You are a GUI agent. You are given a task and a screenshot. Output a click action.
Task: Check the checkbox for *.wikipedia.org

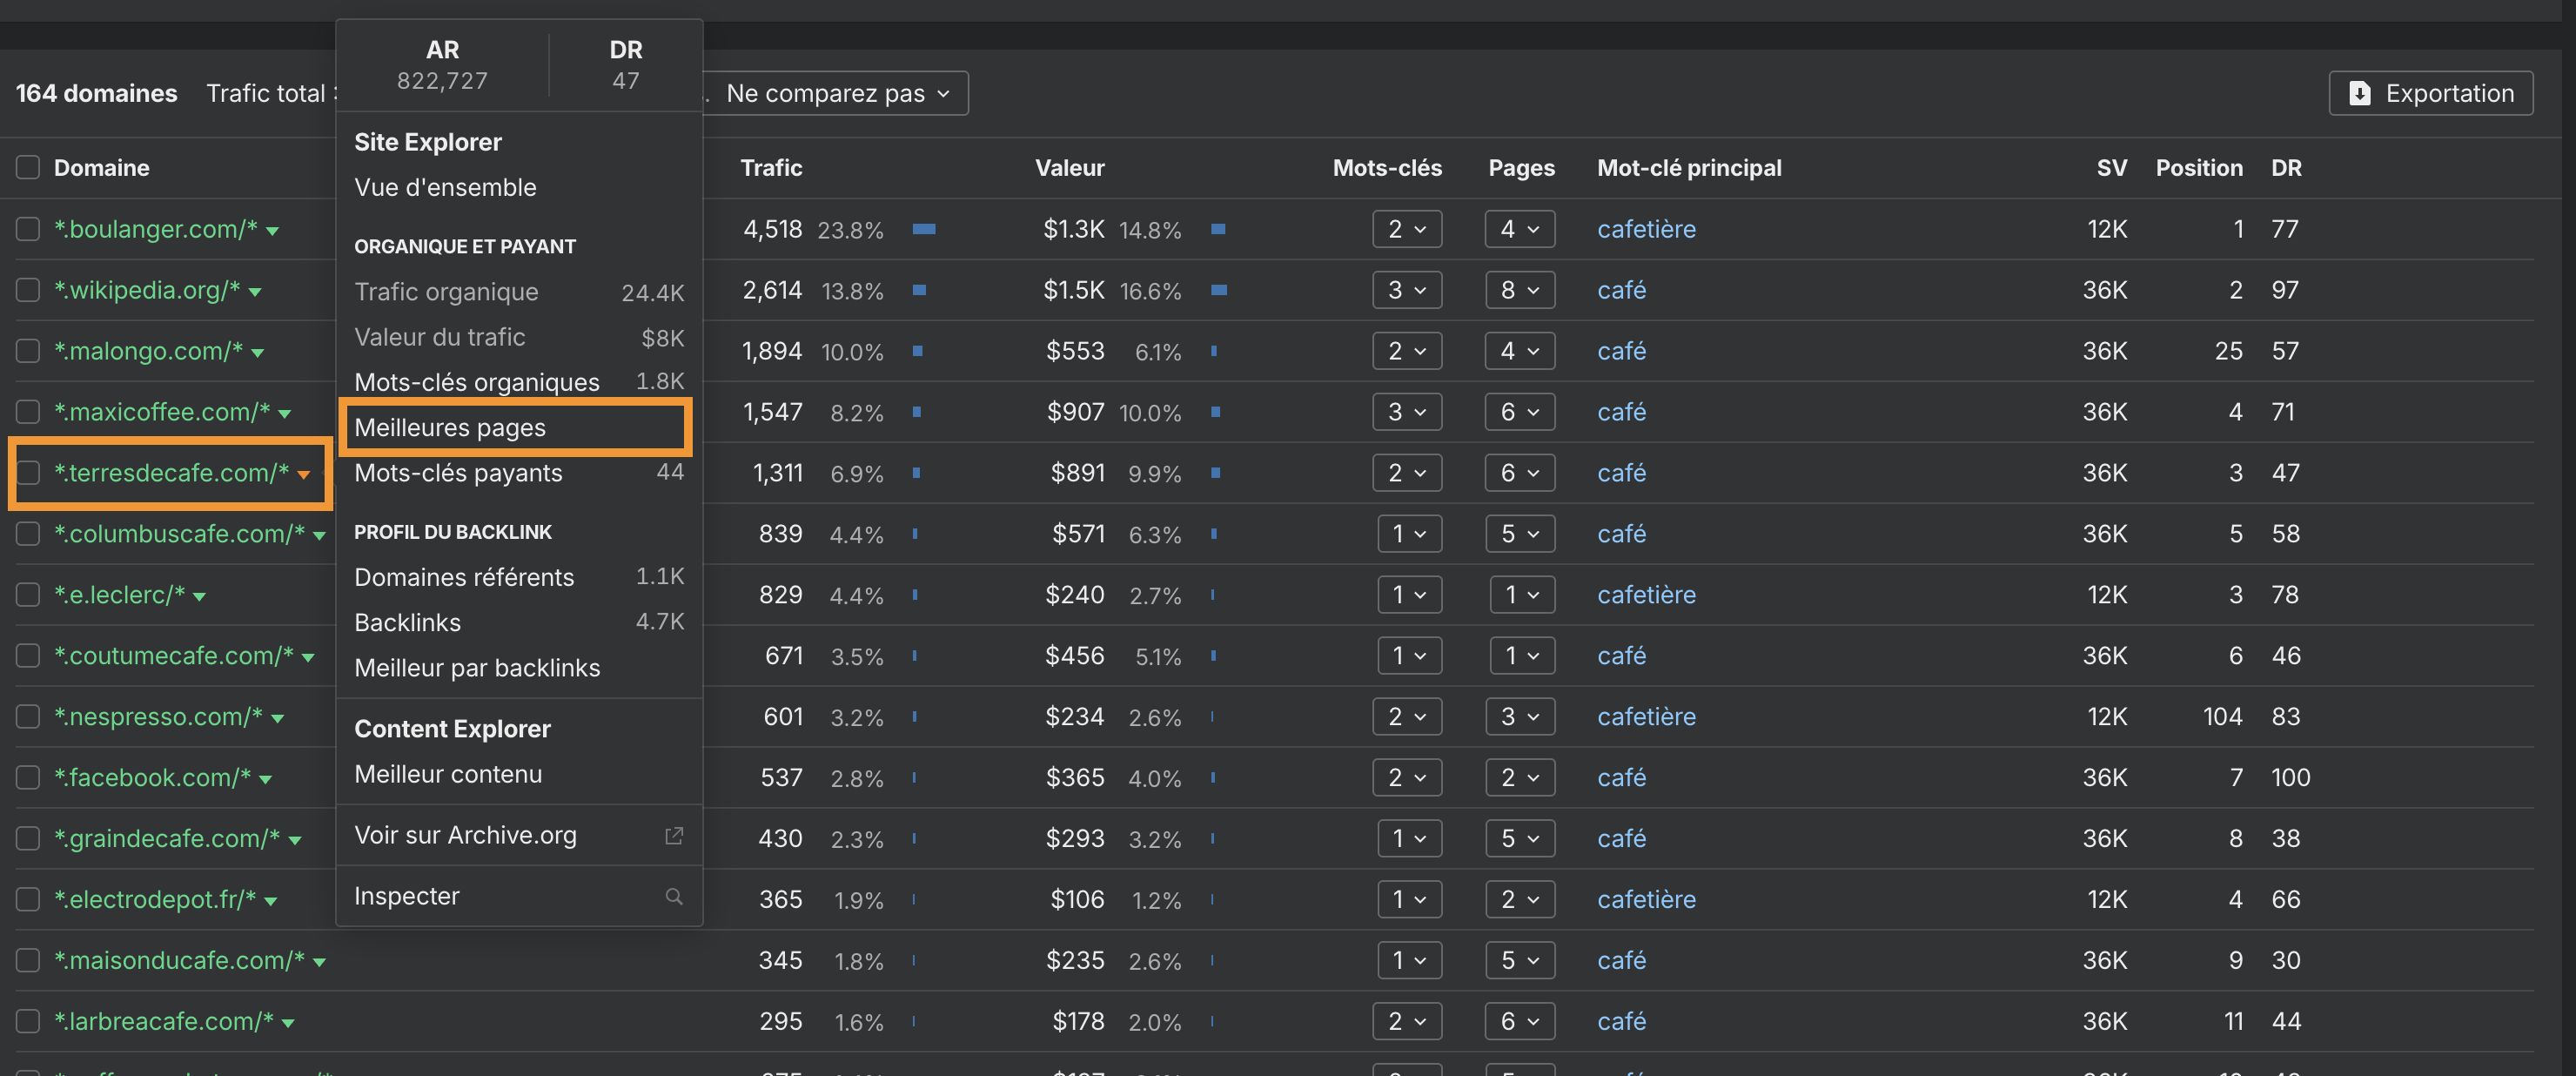27,290
